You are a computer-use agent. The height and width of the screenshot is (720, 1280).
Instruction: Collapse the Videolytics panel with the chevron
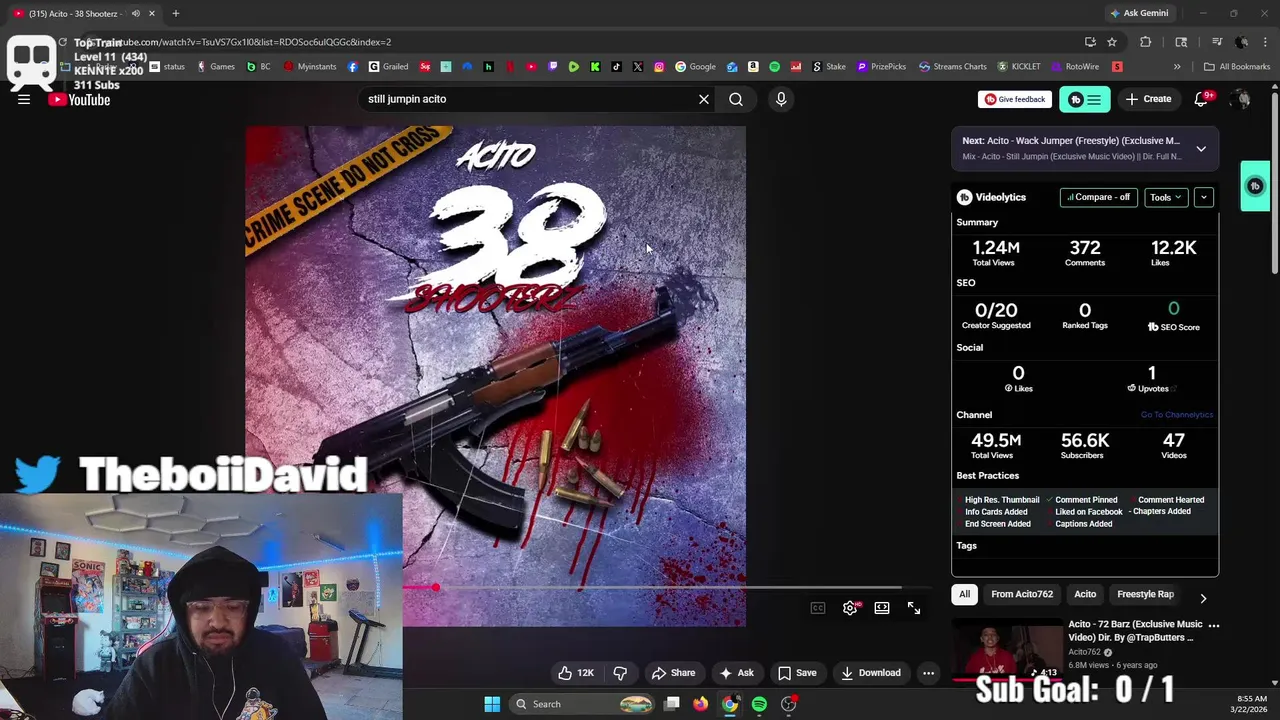[x=1204, y=197]
